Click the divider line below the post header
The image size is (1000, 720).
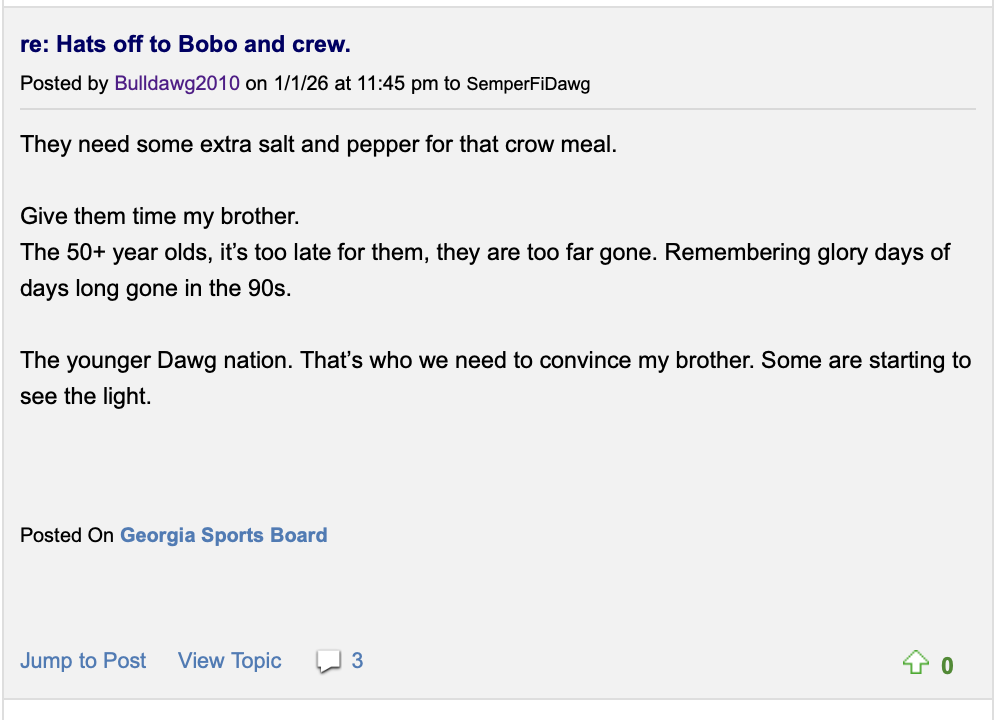[x=497, y=108]
